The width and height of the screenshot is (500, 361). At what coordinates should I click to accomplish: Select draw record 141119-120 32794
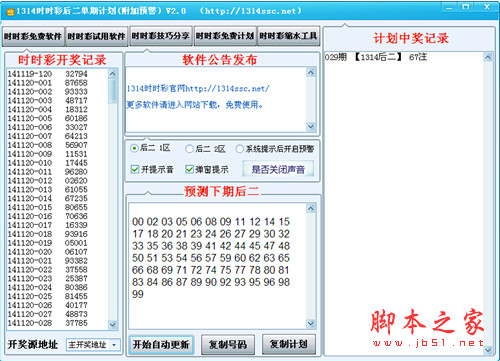pos(48,74)
